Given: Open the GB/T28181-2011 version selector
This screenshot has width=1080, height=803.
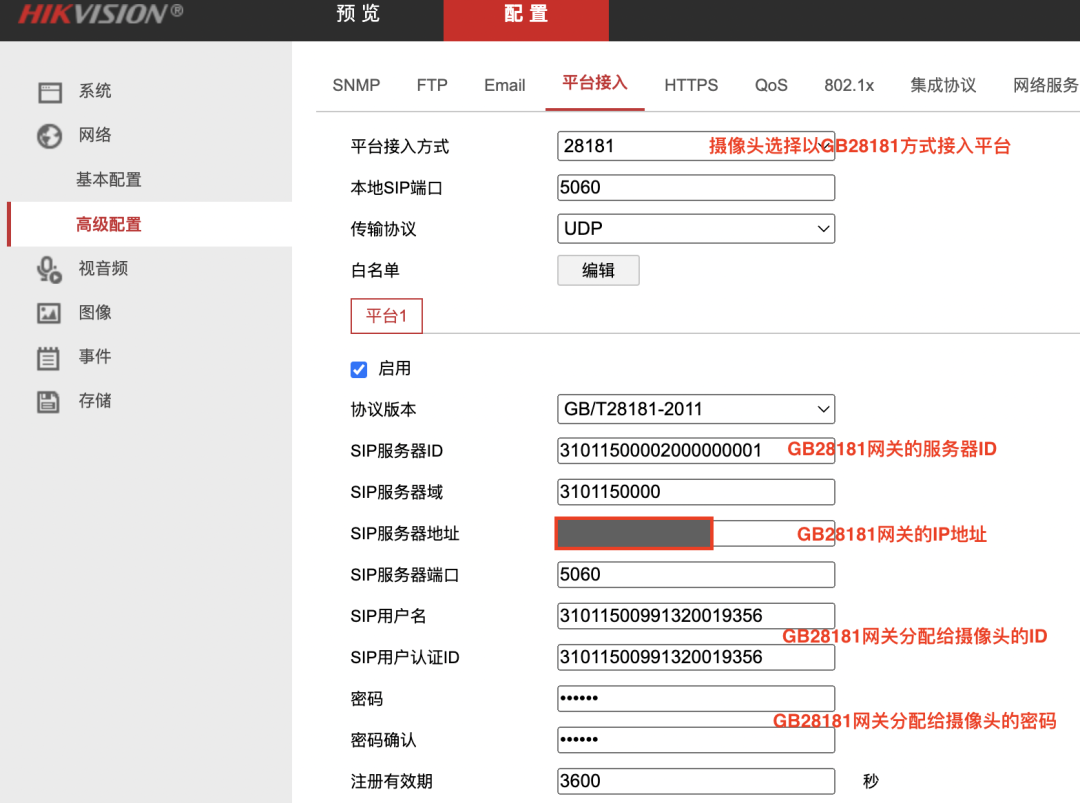Looking at the screenshot, I should (695, 409).
